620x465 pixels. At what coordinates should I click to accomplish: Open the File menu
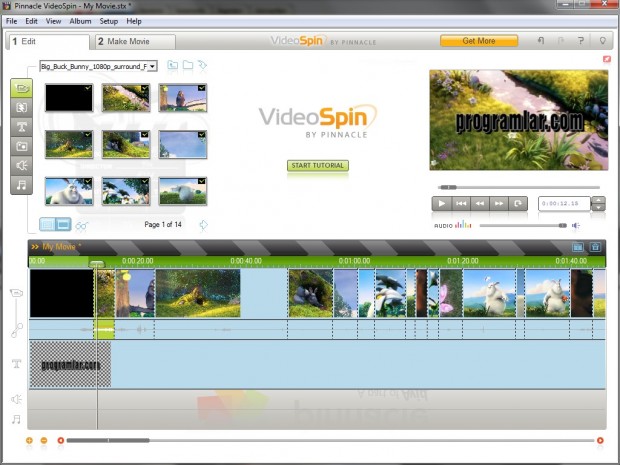click(x=11, y=21)
